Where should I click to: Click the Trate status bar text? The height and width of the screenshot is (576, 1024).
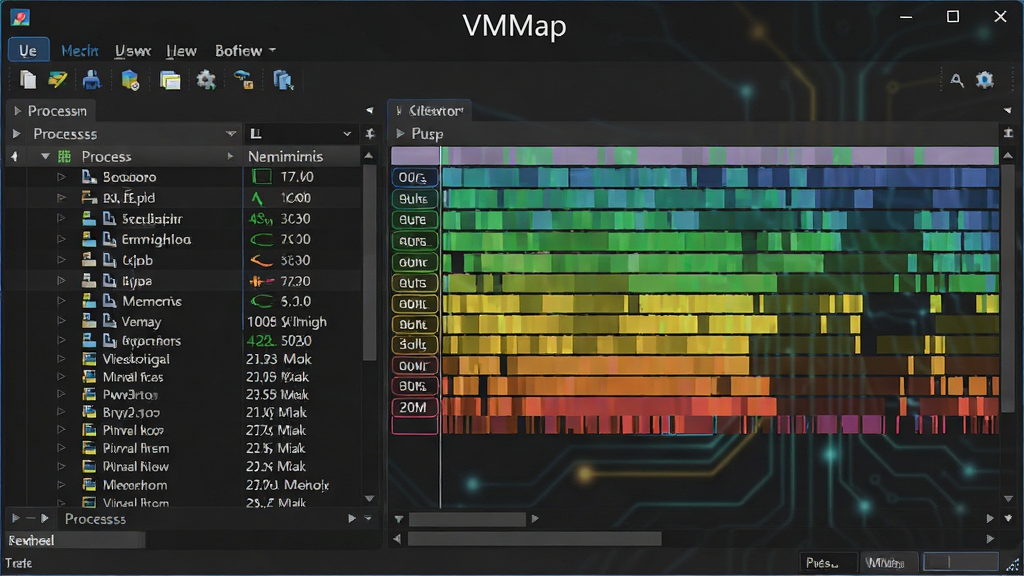[x=18, y=563]
